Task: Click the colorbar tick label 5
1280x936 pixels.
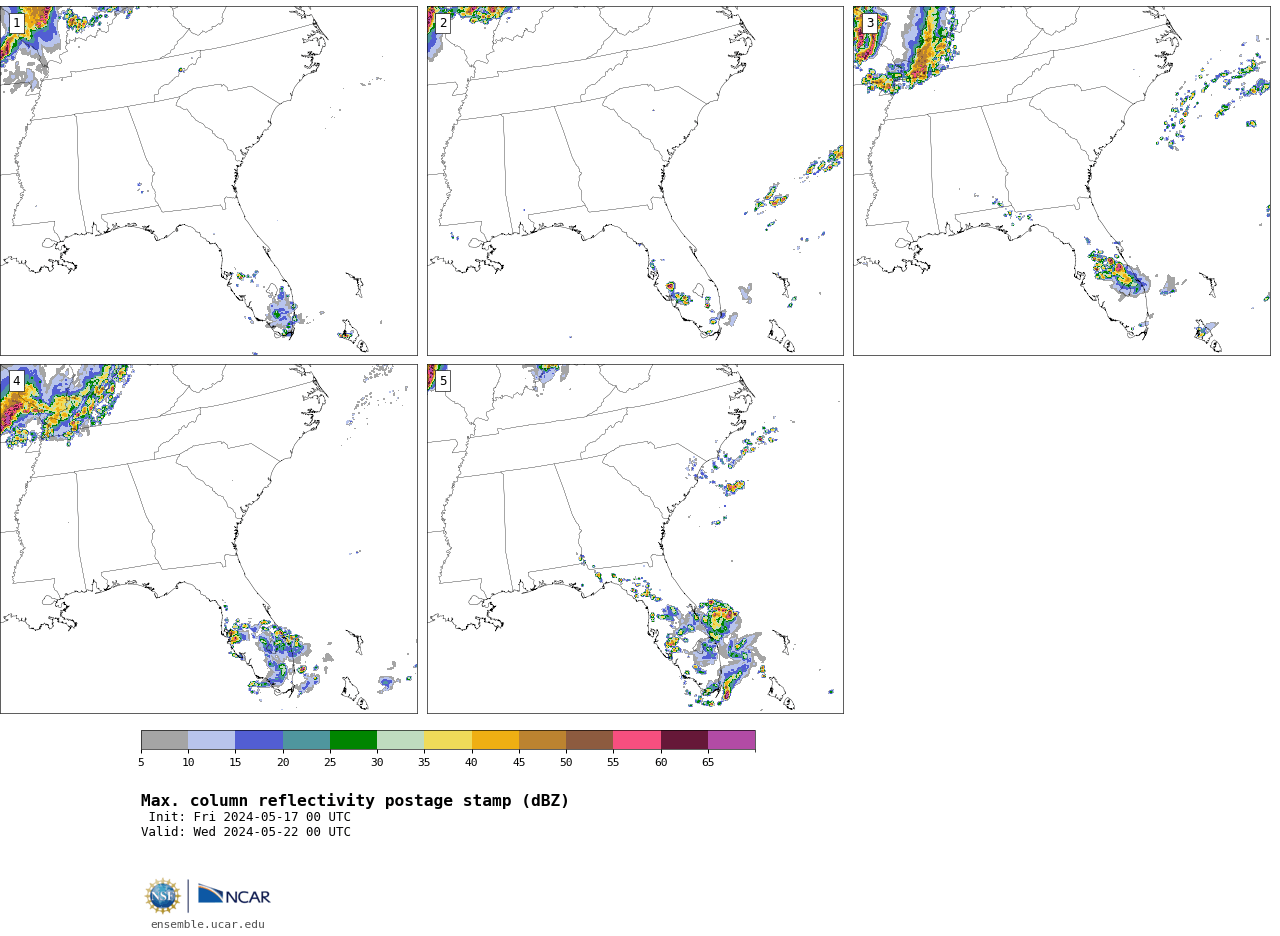Action: tap(141, 763)
